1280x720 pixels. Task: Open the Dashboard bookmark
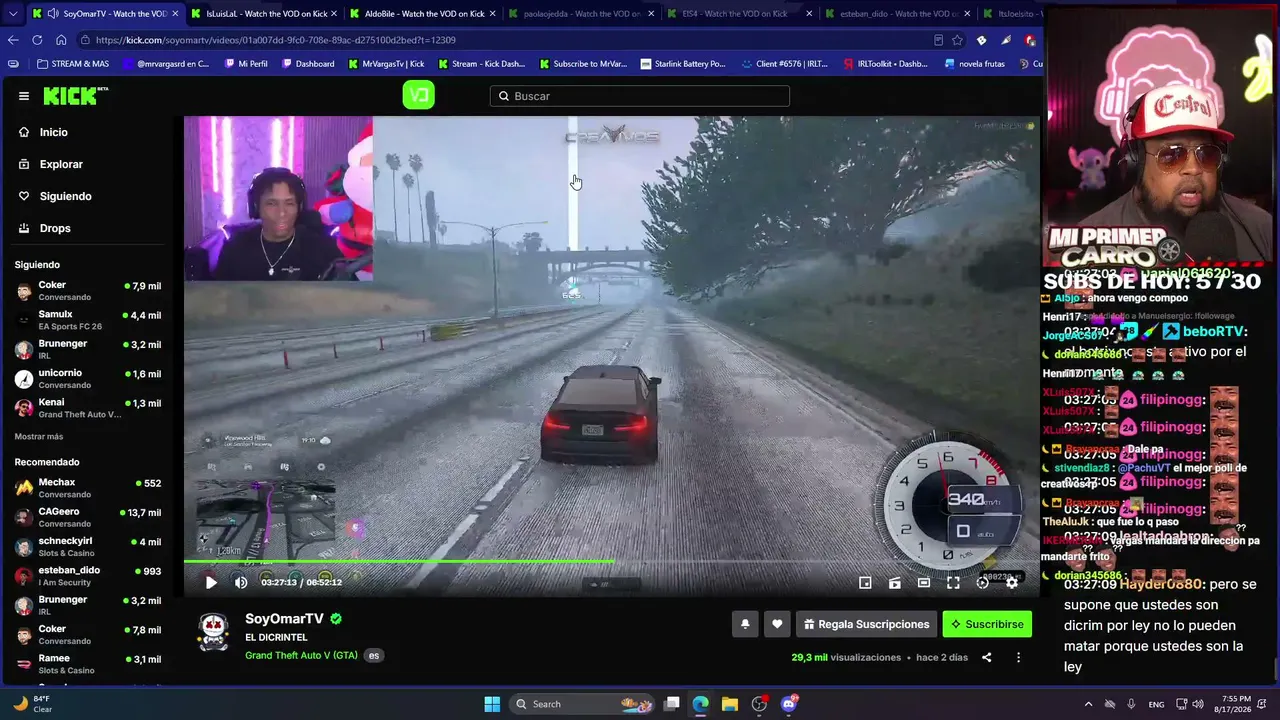click(x=308, y=64)
